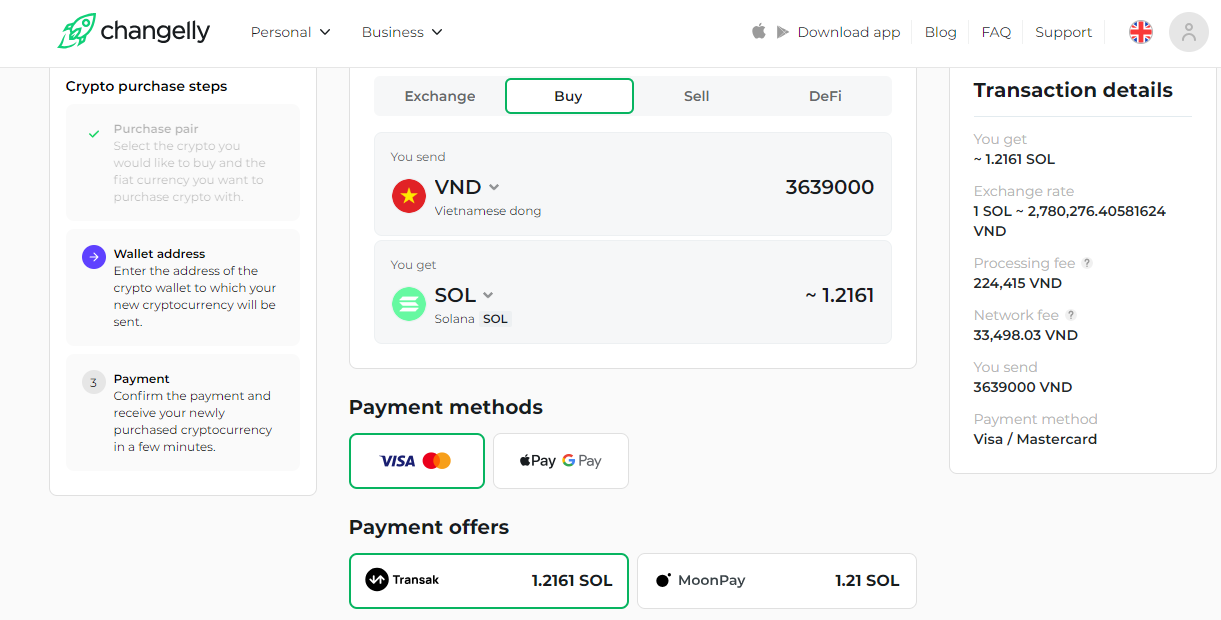Open the Support link
The height and width of the screenshot is (620, 1221).
tap(1063, 32)
